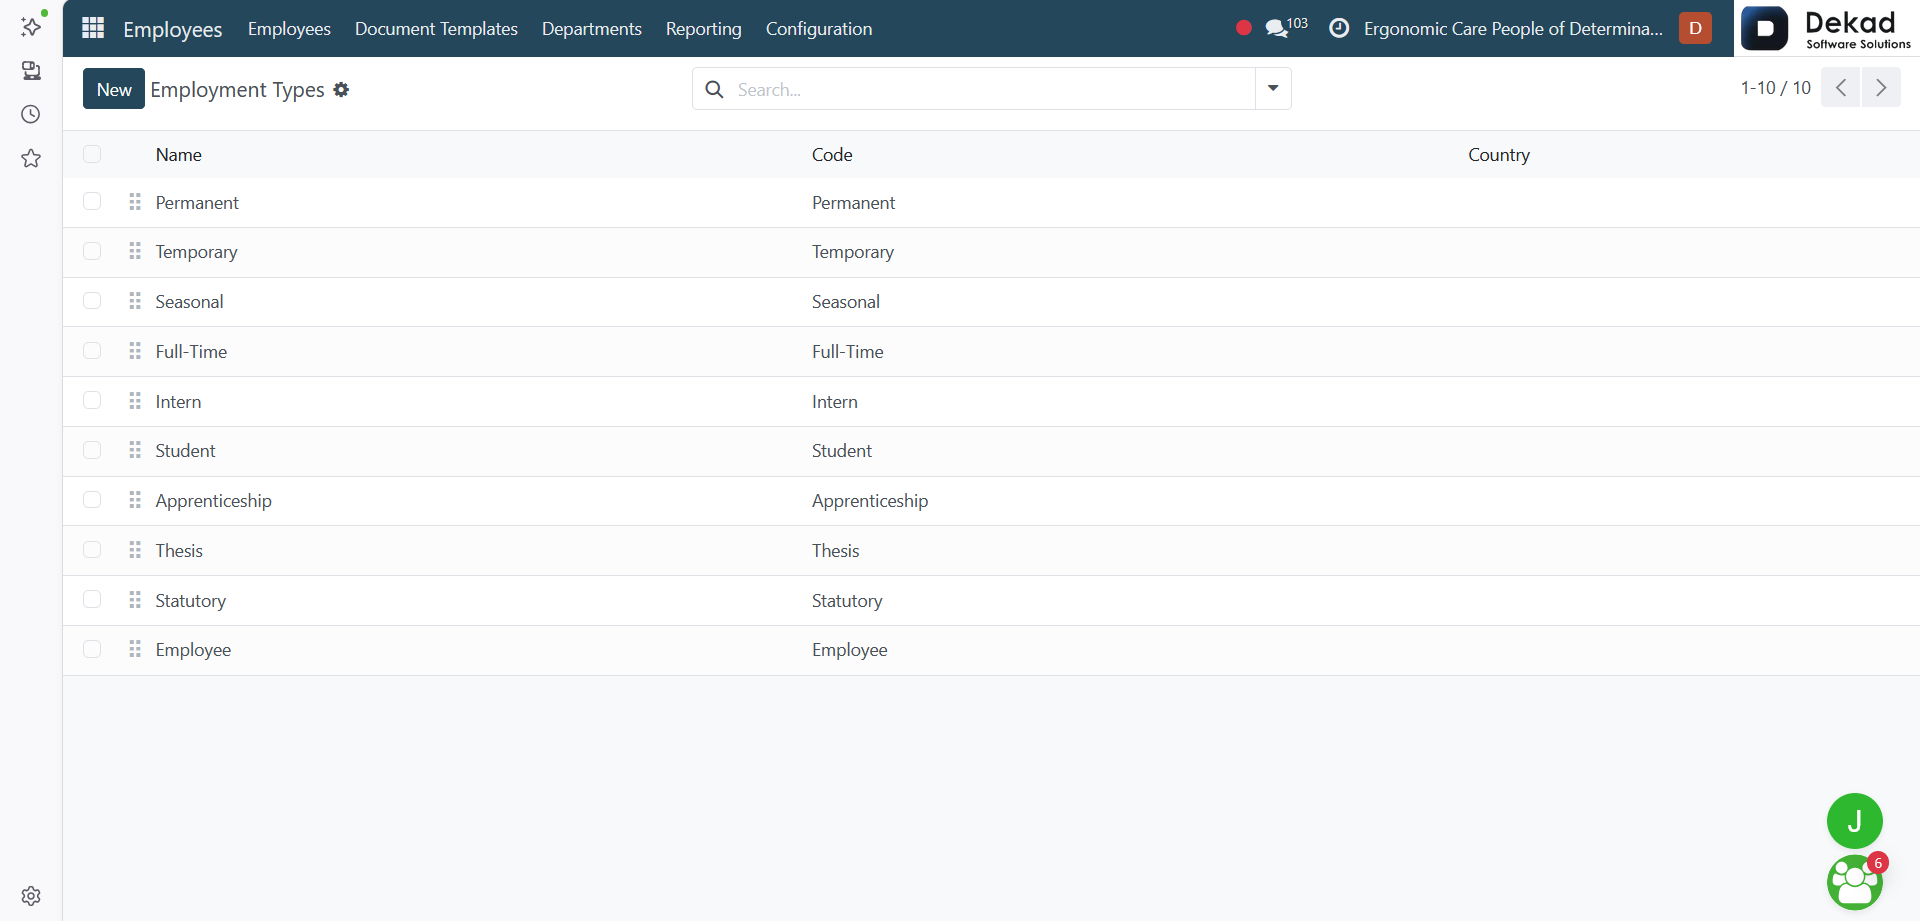Viewport: 1920px width, 921px height.
Task: Check the Temporary row checkbox
Action: click(x=92, y=251)
